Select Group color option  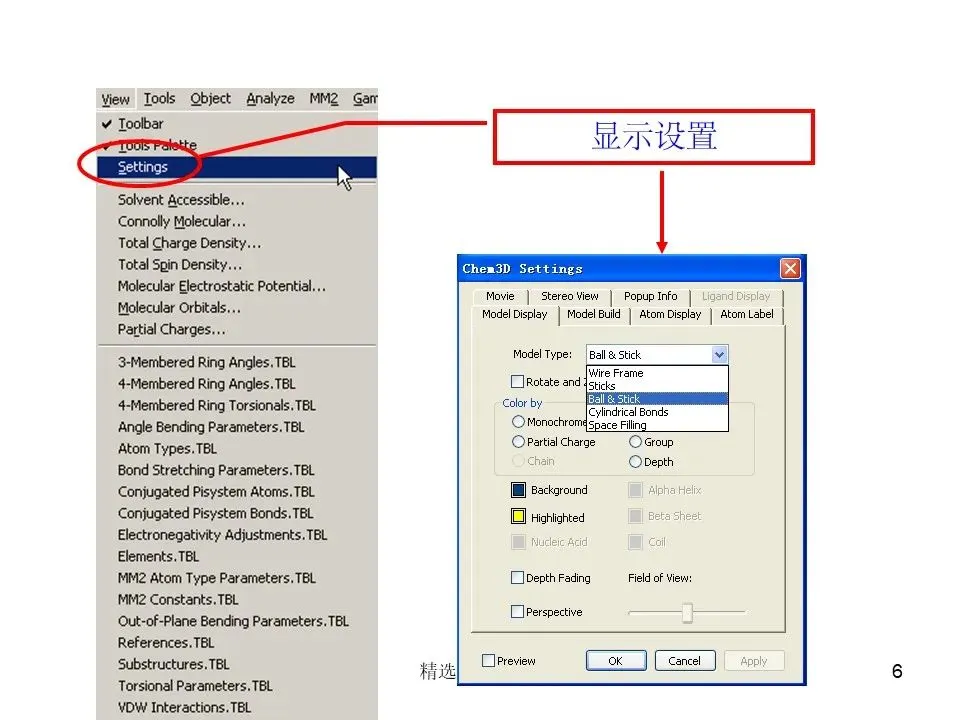point(636,441)
